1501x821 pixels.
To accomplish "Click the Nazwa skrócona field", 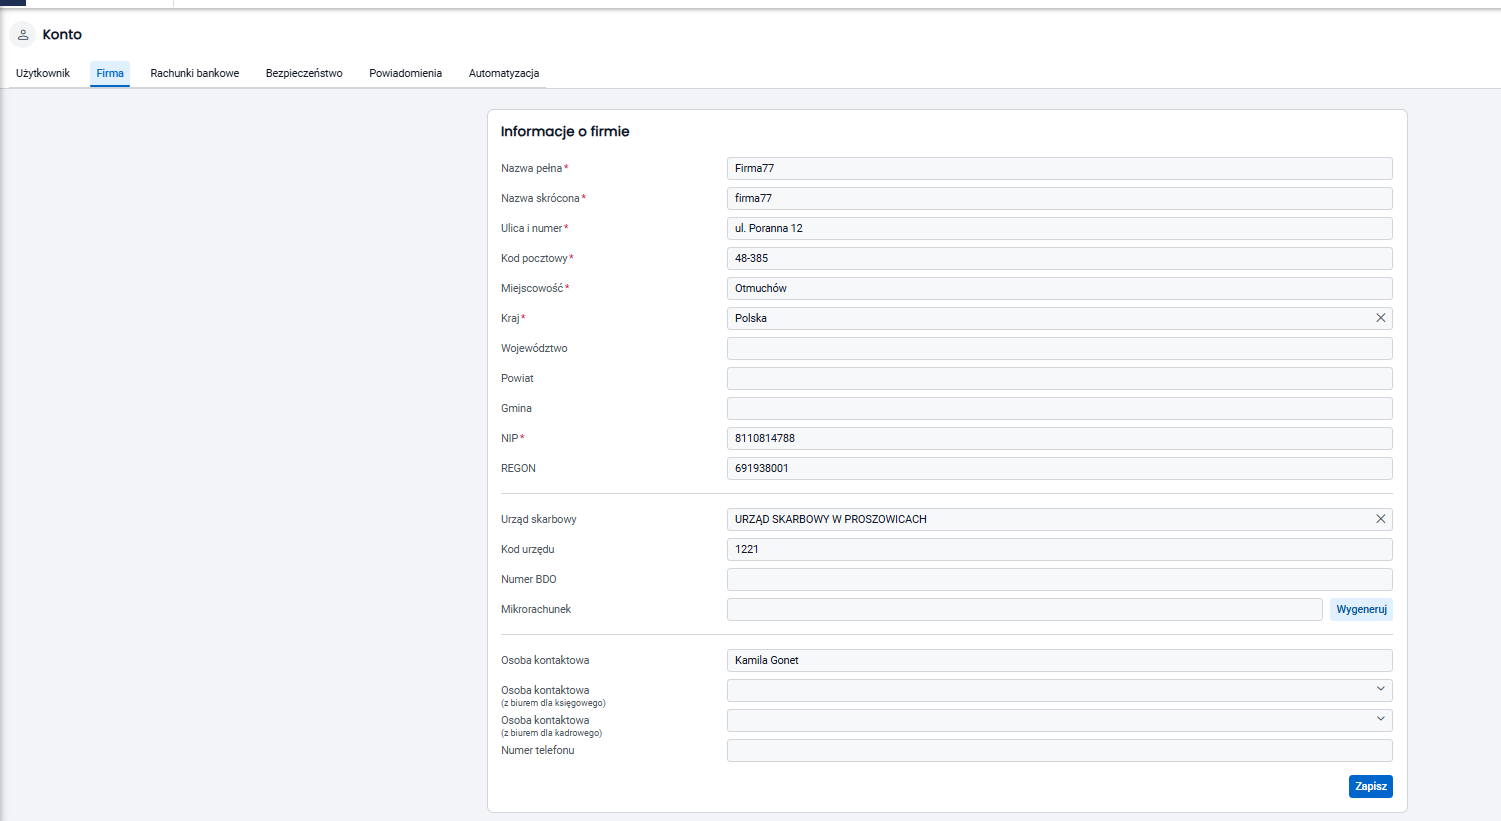I will (1060, 198).
